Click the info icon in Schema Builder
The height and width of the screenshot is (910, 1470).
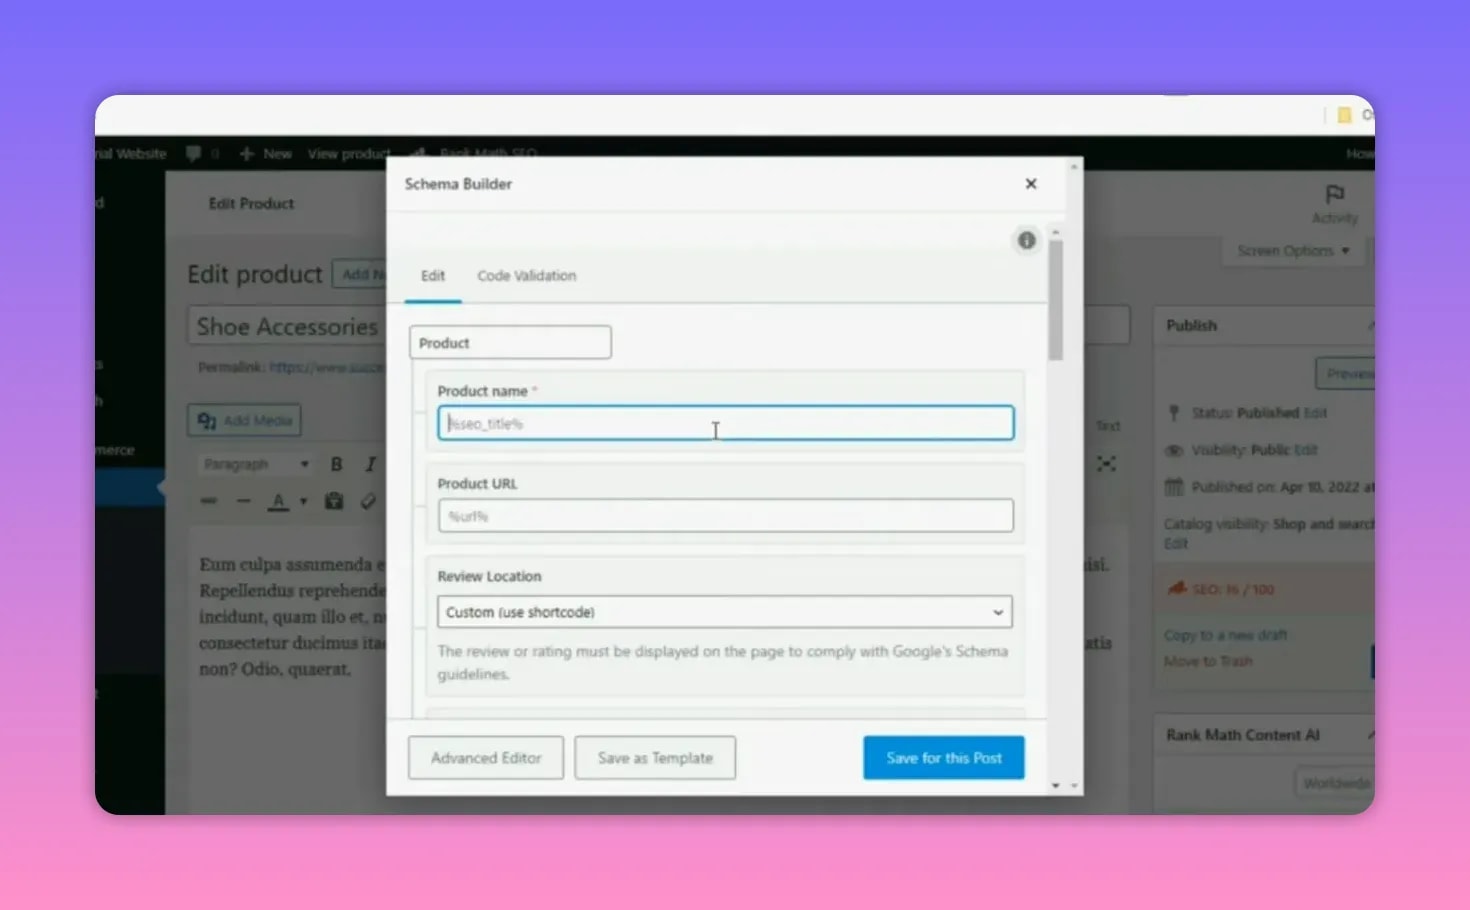pyautogui.click(x=1026, y=240)
